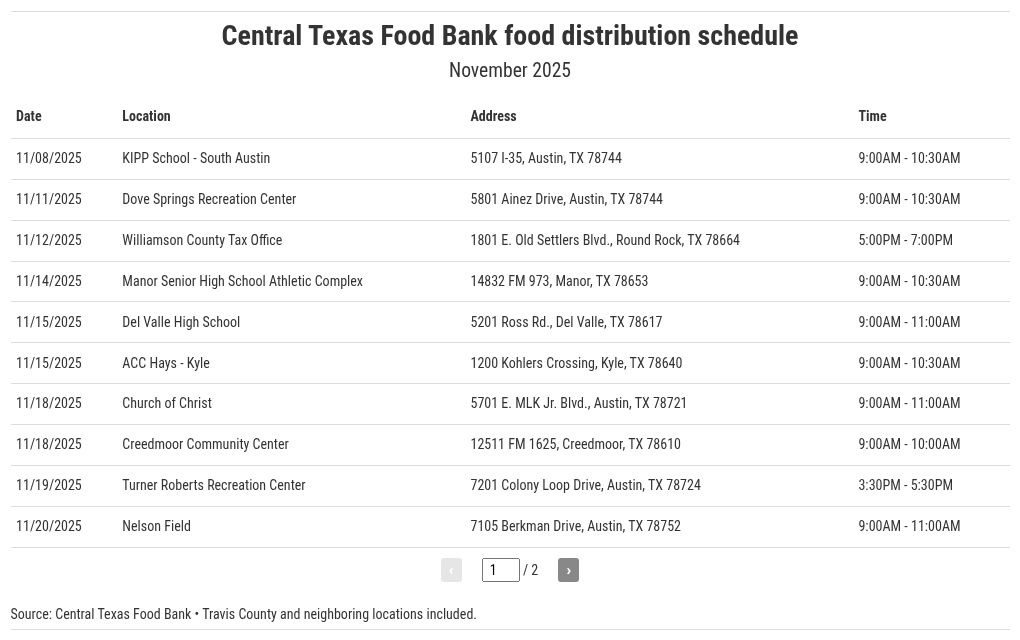Select the Del Valle High School row
1020x640 pixels.
[181, 322]
